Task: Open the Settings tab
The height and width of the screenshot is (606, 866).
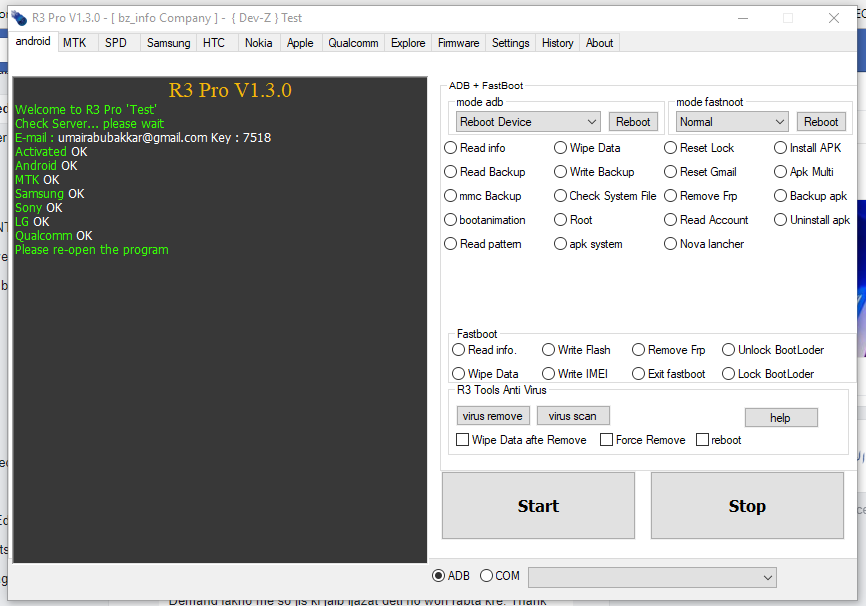Action: [x=510, y=43]
